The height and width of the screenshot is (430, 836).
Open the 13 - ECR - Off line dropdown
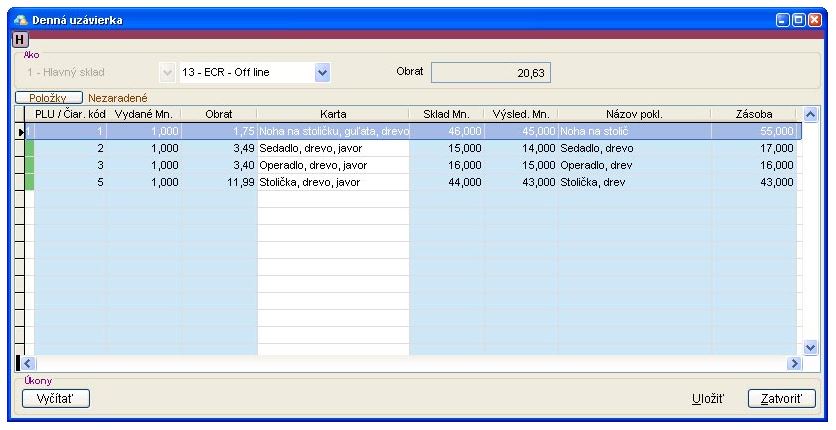321,72
